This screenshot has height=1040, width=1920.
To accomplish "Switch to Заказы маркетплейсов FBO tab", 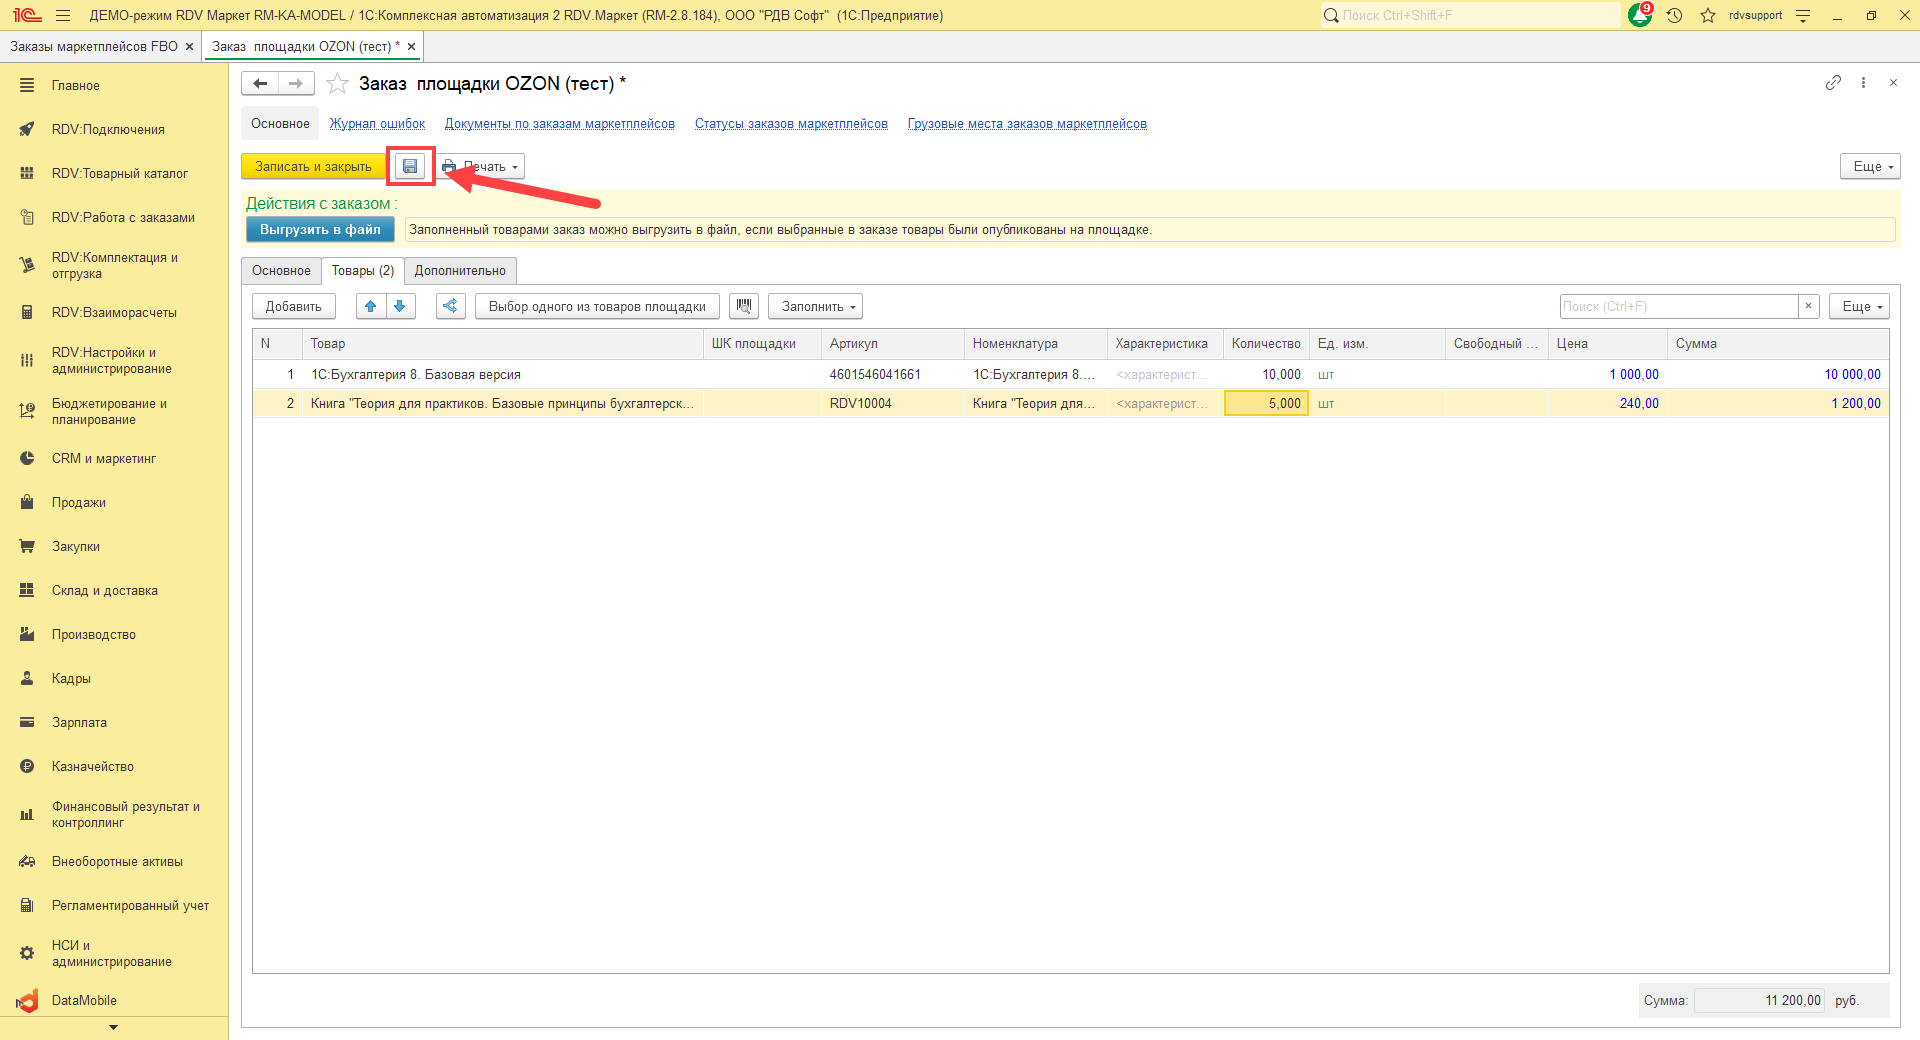I will coord(94,47).
